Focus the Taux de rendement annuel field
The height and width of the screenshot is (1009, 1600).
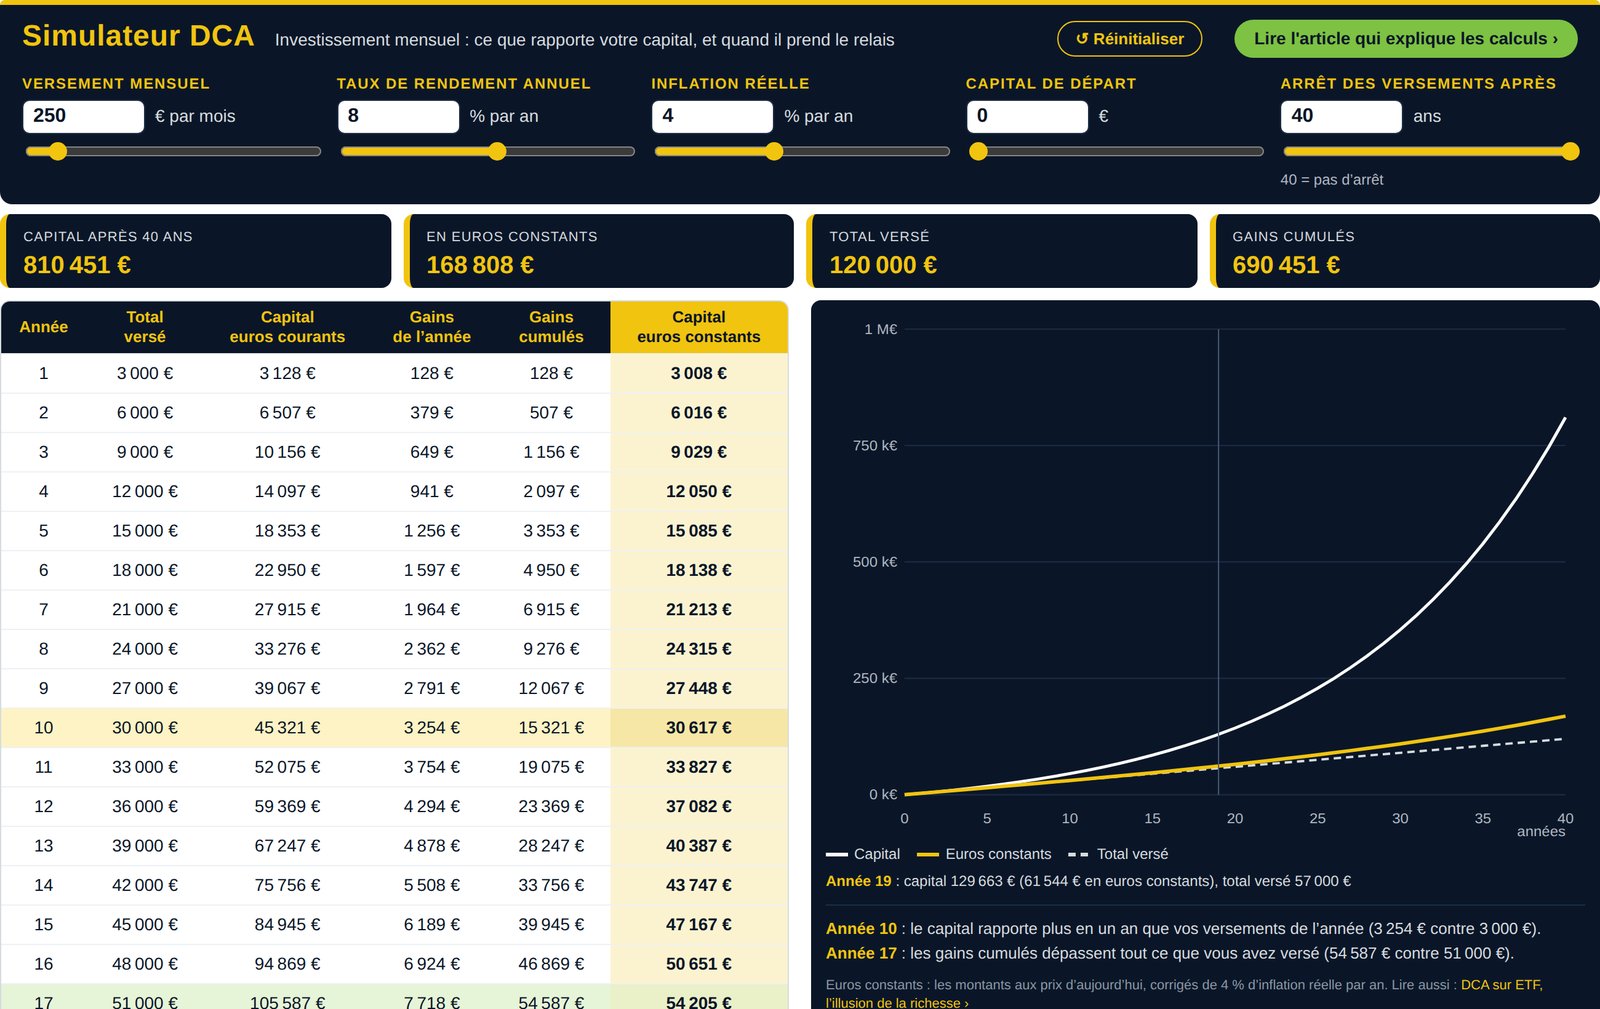tap(398, 116)
